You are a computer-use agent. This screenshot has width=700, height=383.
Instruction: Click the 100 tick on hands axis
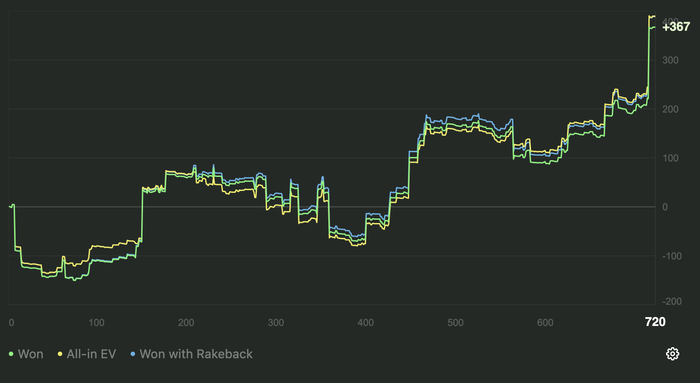[x=96, y=323]
